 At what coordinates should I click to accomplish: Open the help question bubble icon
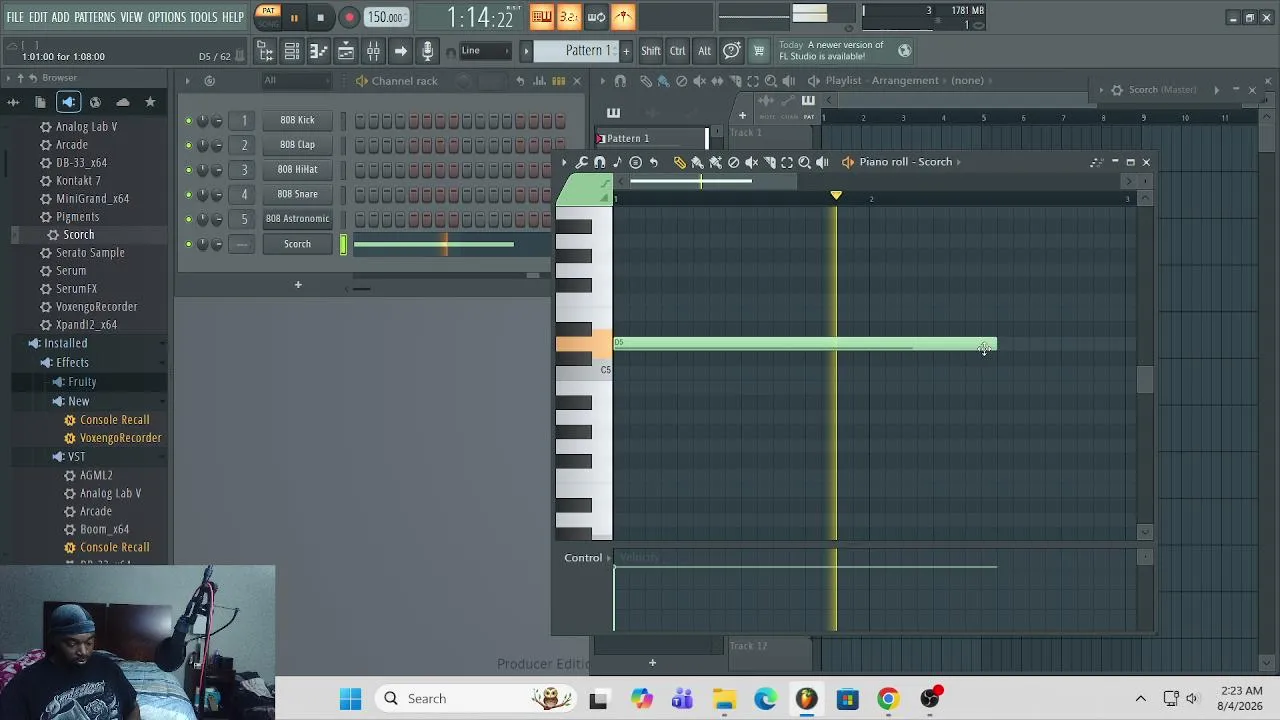tap(732, 51)
